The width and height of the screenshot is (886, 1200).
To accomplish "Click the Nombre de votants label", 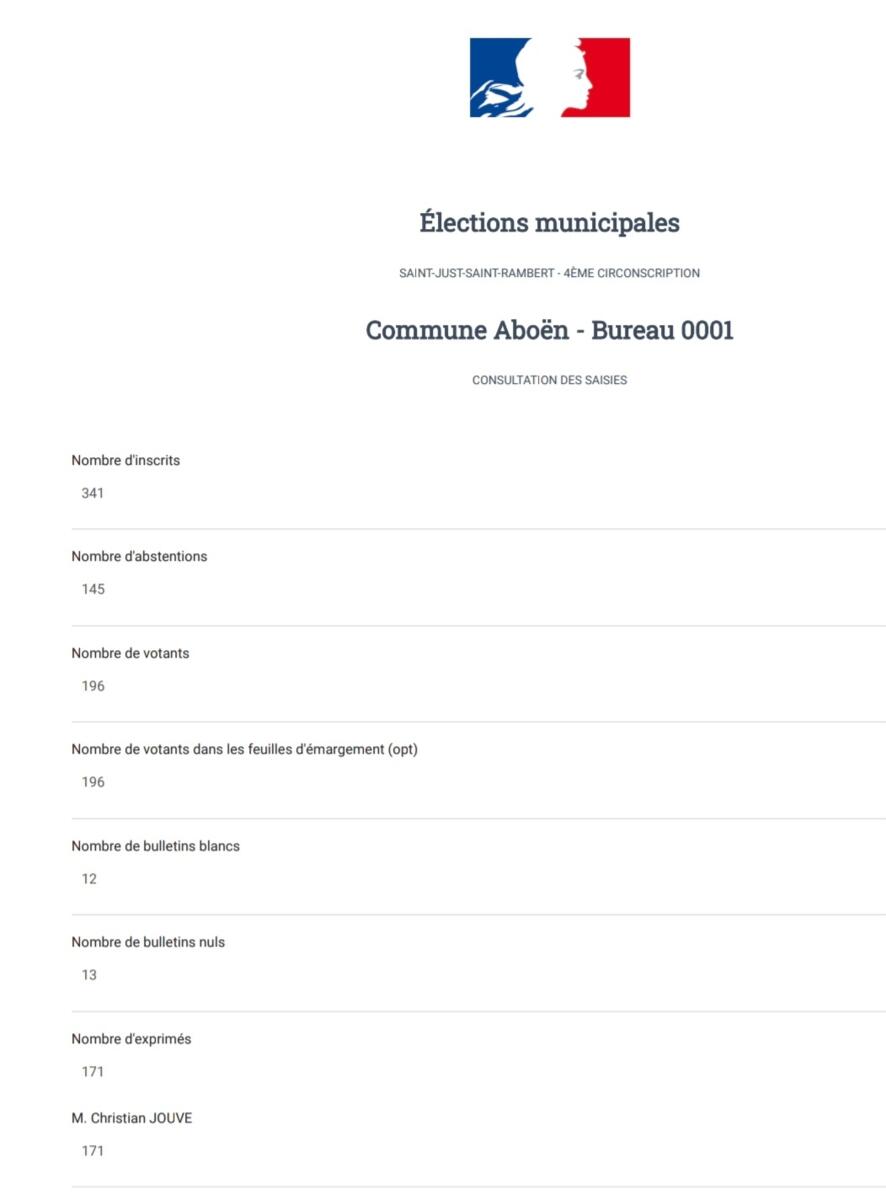I will pos(130,653).
